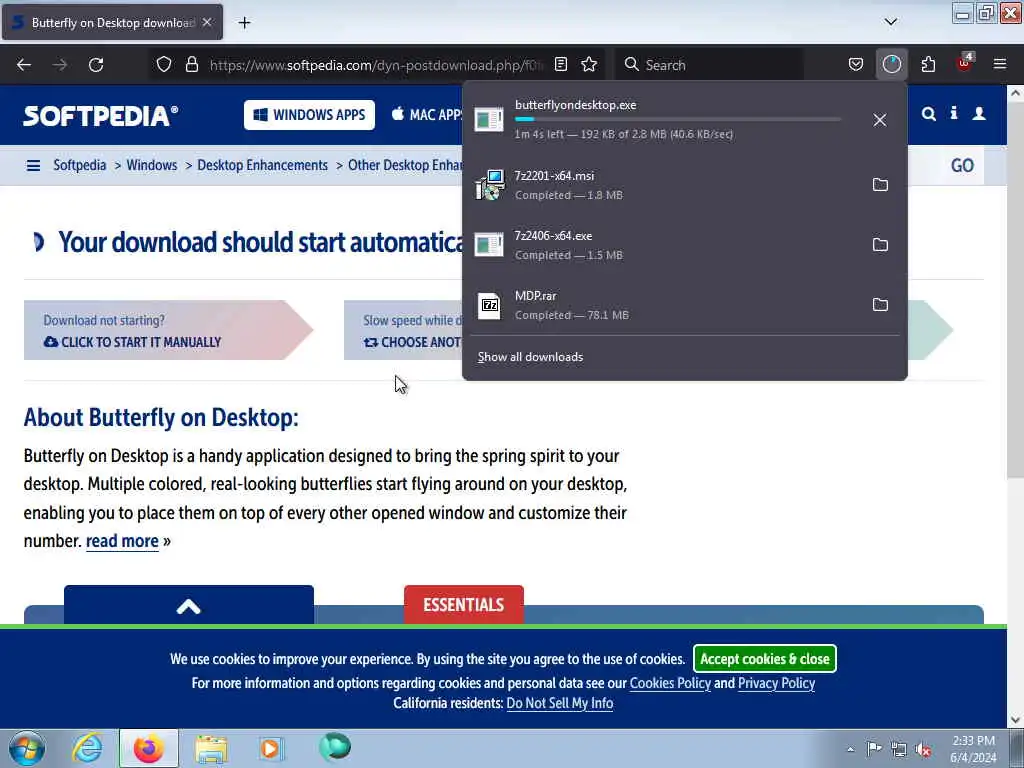
Task: Click the Softpedia info icon
Action: pos(954,114)
